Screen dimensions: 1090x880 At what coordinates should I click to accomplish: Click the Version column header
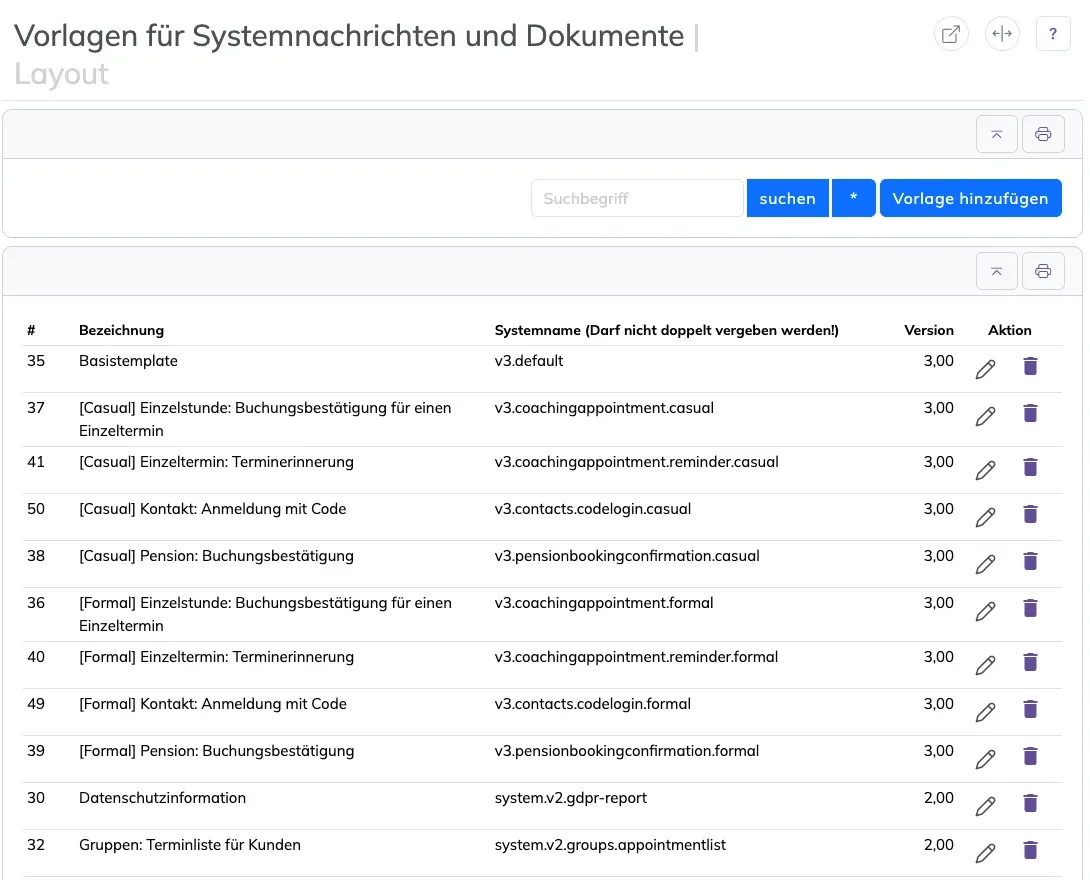pyautogui.click(x=929, y=330)
